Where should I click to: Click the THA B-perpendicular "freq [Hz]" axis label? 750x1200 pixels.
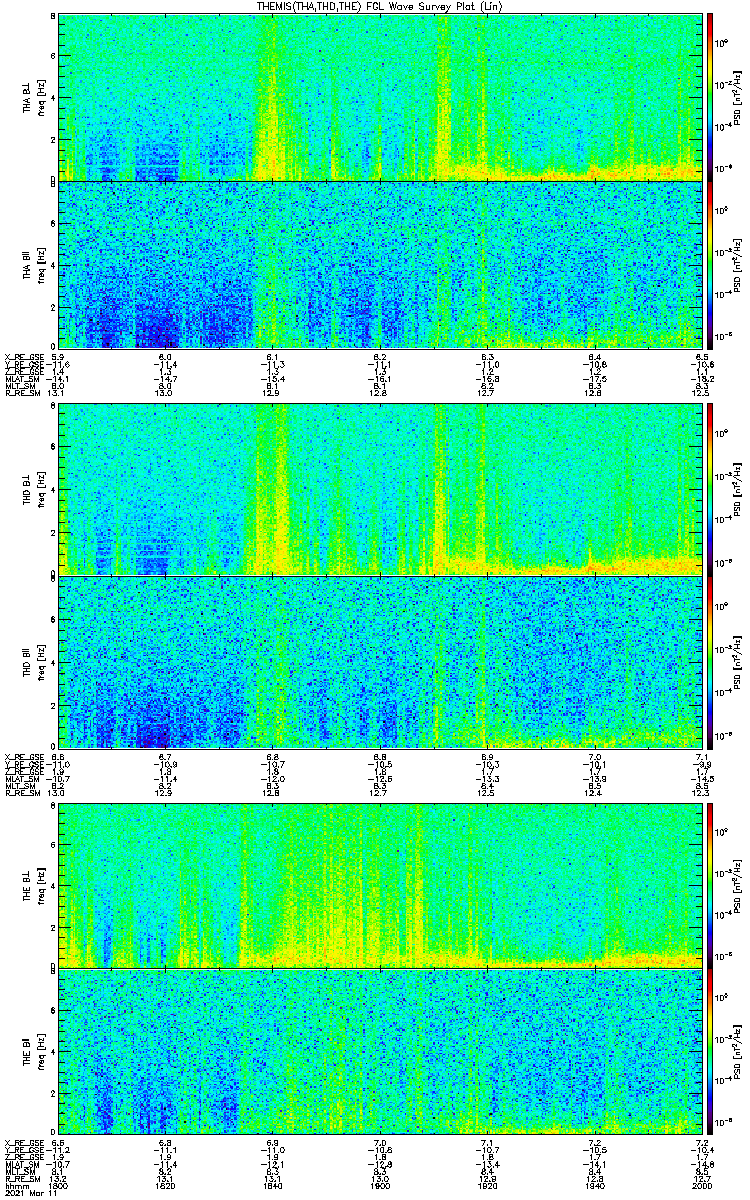click(42, 97)
